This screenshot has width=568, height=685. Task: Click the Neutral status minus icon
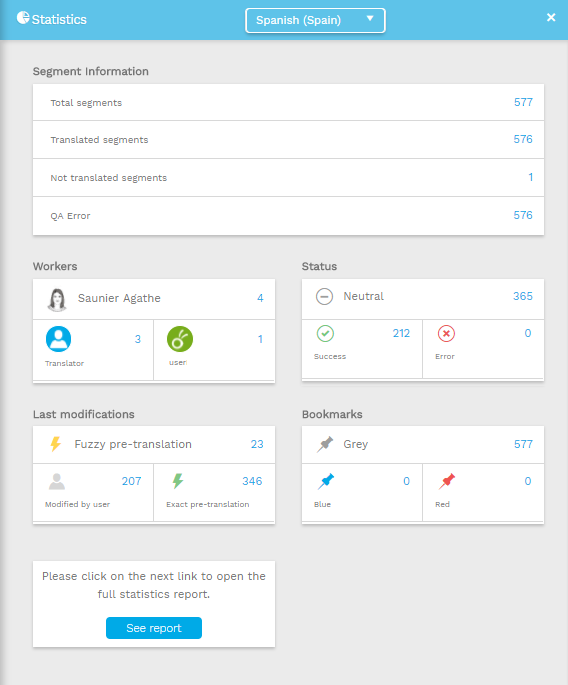[x=324, y=297]
